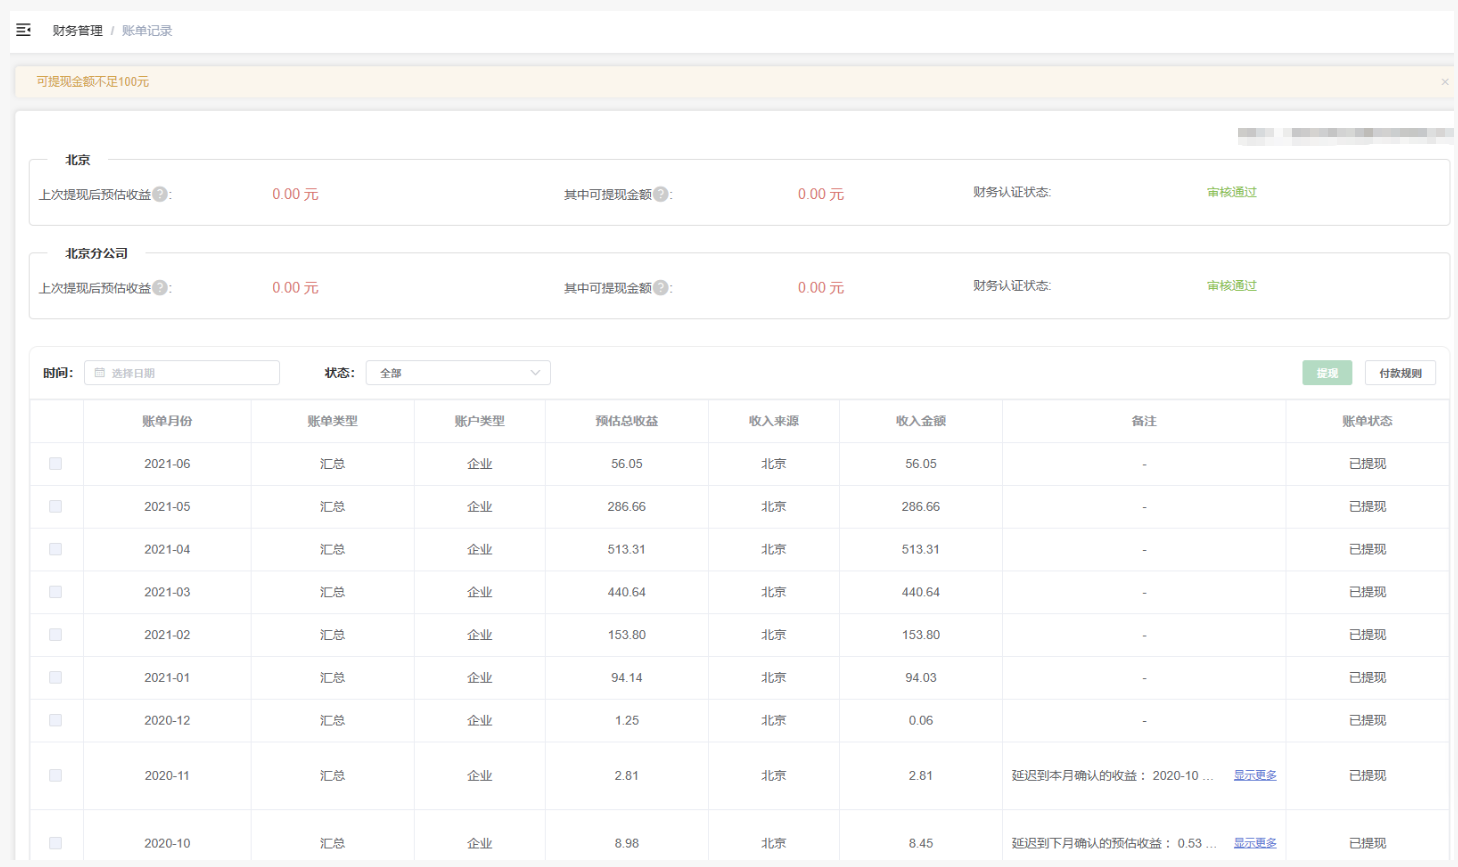Click 显示更多 link in 2020-11 row

click(x=1254, y=776)
